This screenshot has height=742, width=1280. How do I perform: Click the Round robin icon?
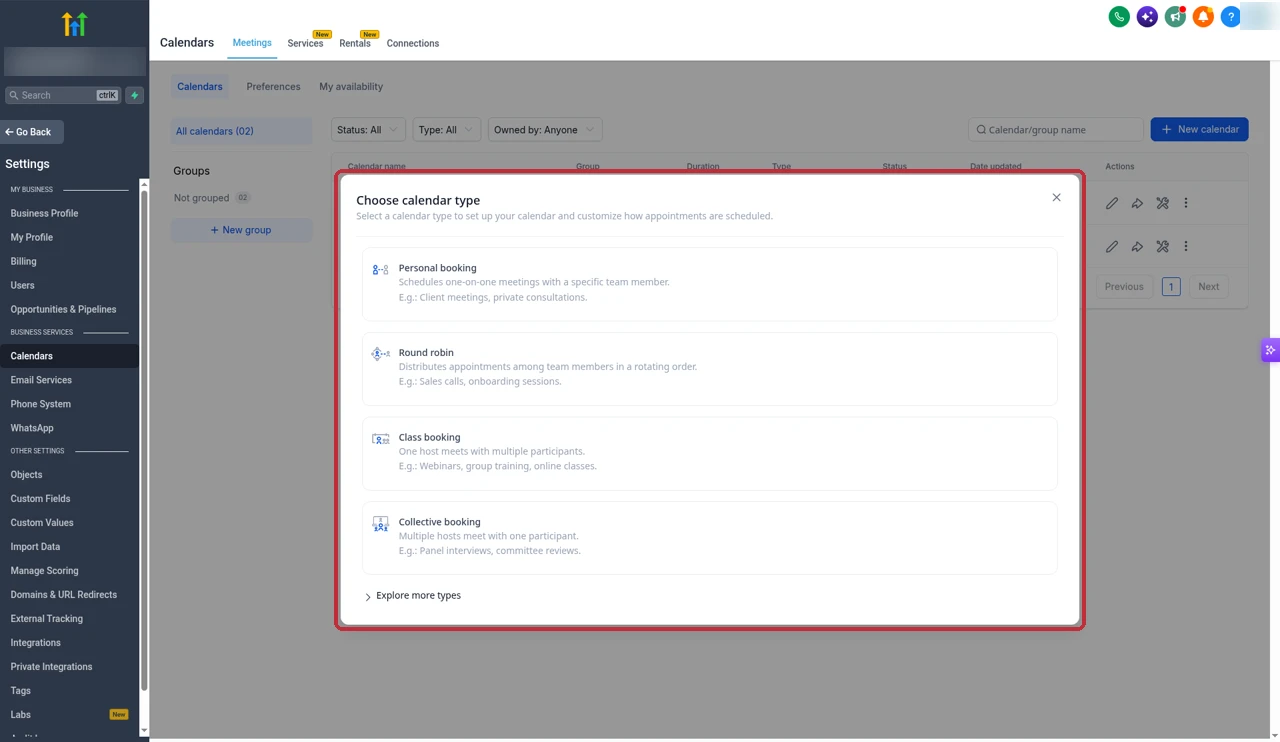380,354
